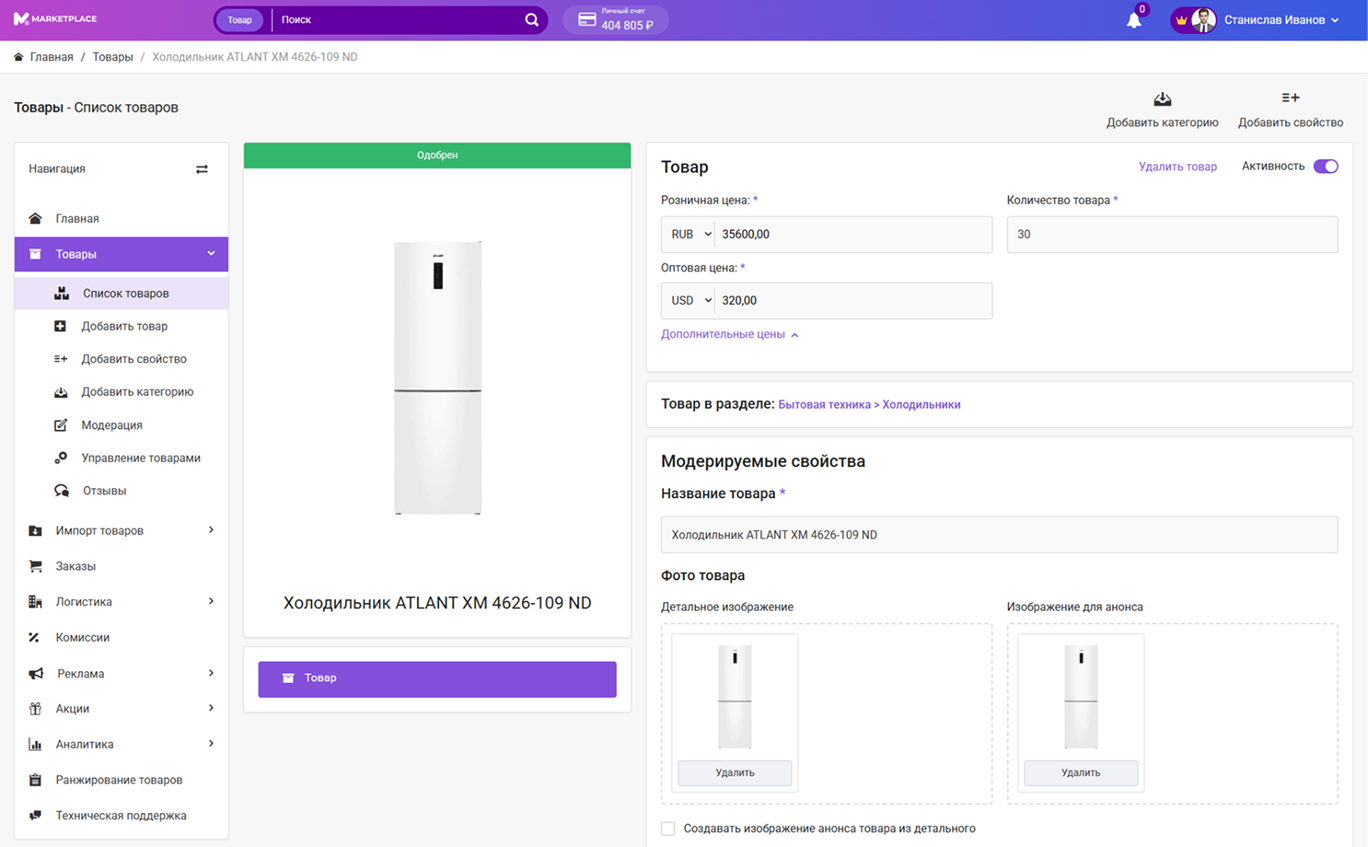Click the Управление товарами gears icon
The width and height of the screenshot is (1368, 847).
[60, 458]
